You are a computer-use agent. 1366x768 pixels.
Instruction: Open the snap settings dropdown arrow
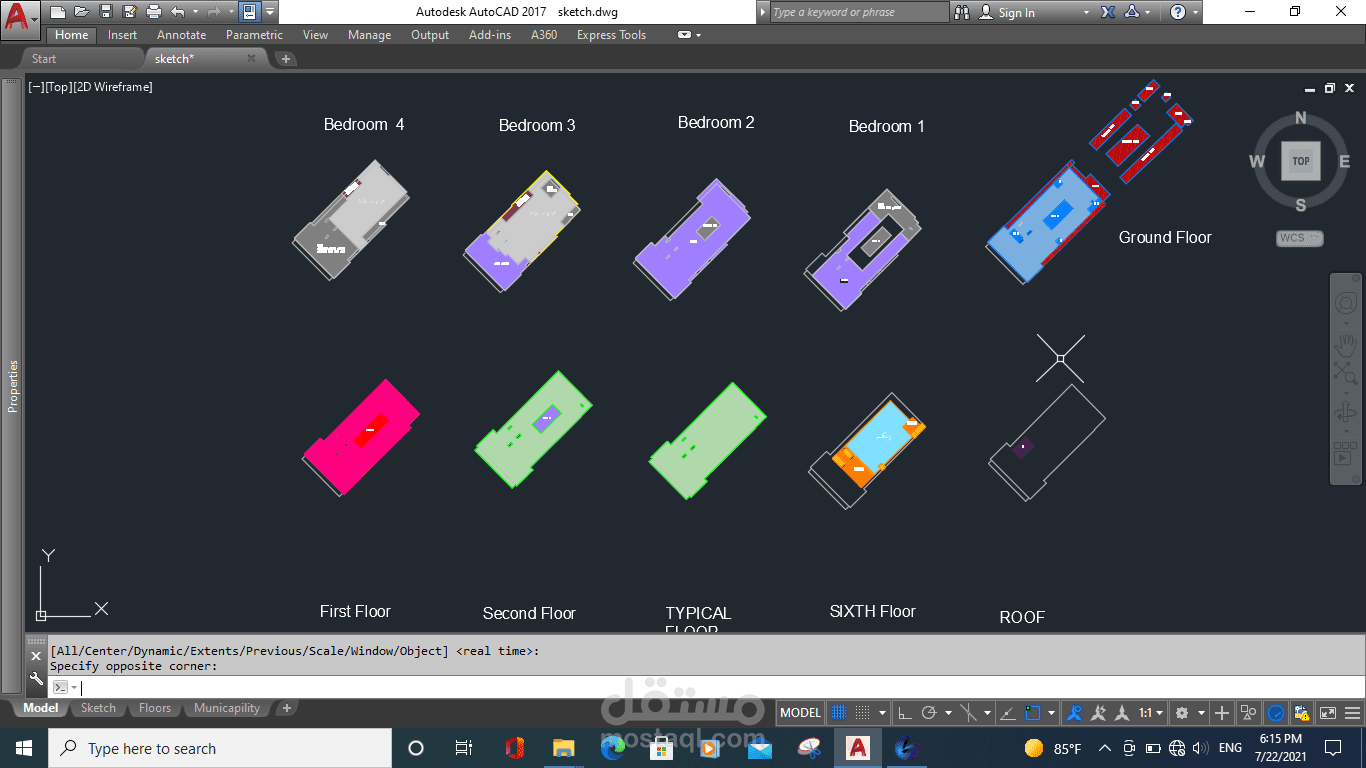coord(882,713)
